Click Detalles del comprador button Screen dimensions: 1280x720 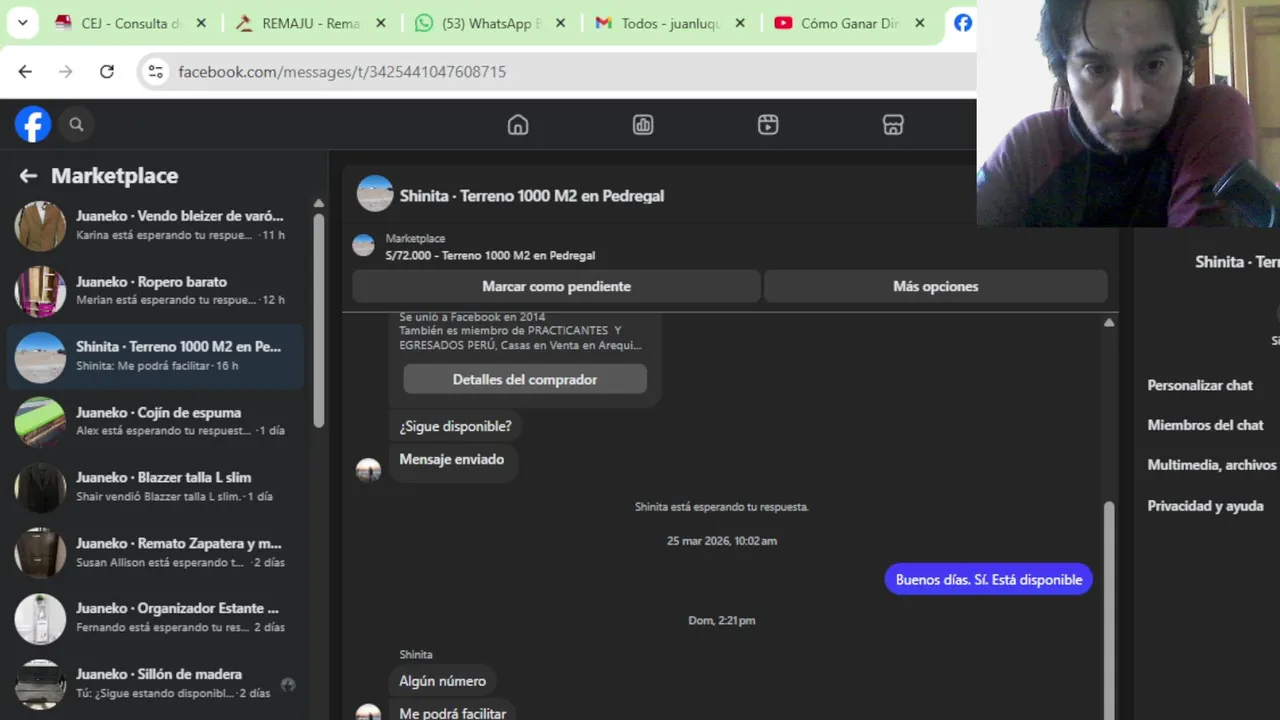525,380
